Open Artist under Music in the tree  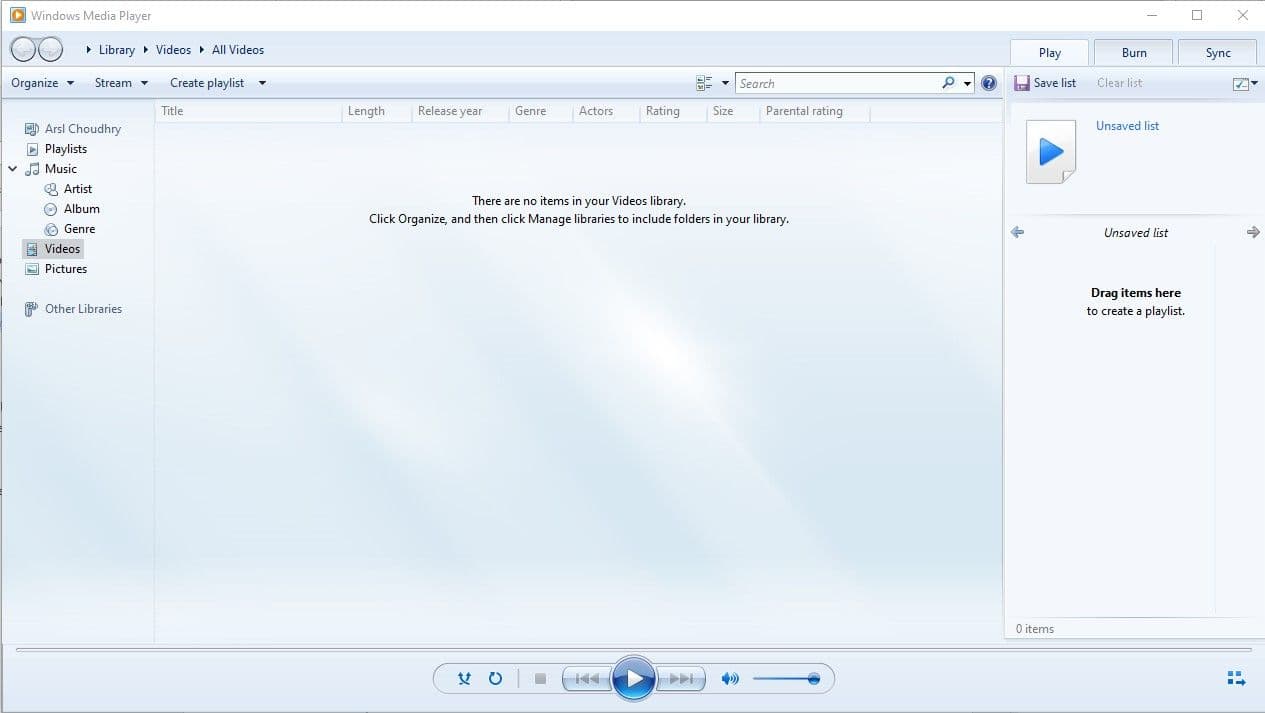(78, 189)
